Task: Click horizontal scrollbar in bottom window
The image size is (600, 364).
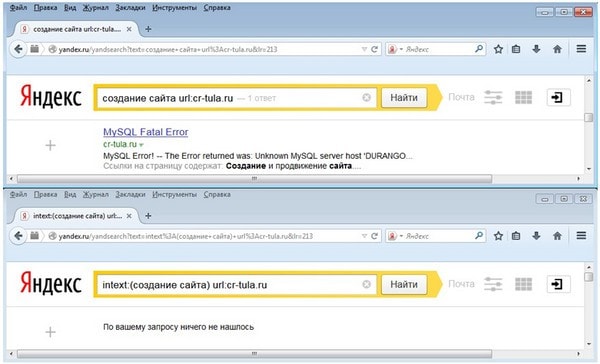Action: pos(254,354)
